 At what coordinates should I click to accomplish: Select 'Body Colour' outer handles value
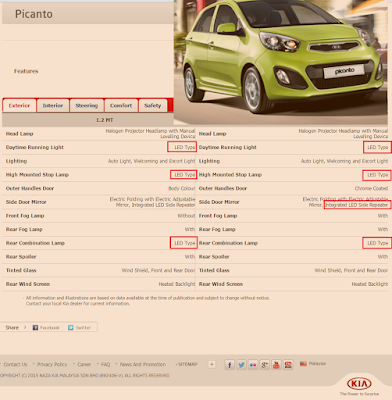tap(182, 188)
